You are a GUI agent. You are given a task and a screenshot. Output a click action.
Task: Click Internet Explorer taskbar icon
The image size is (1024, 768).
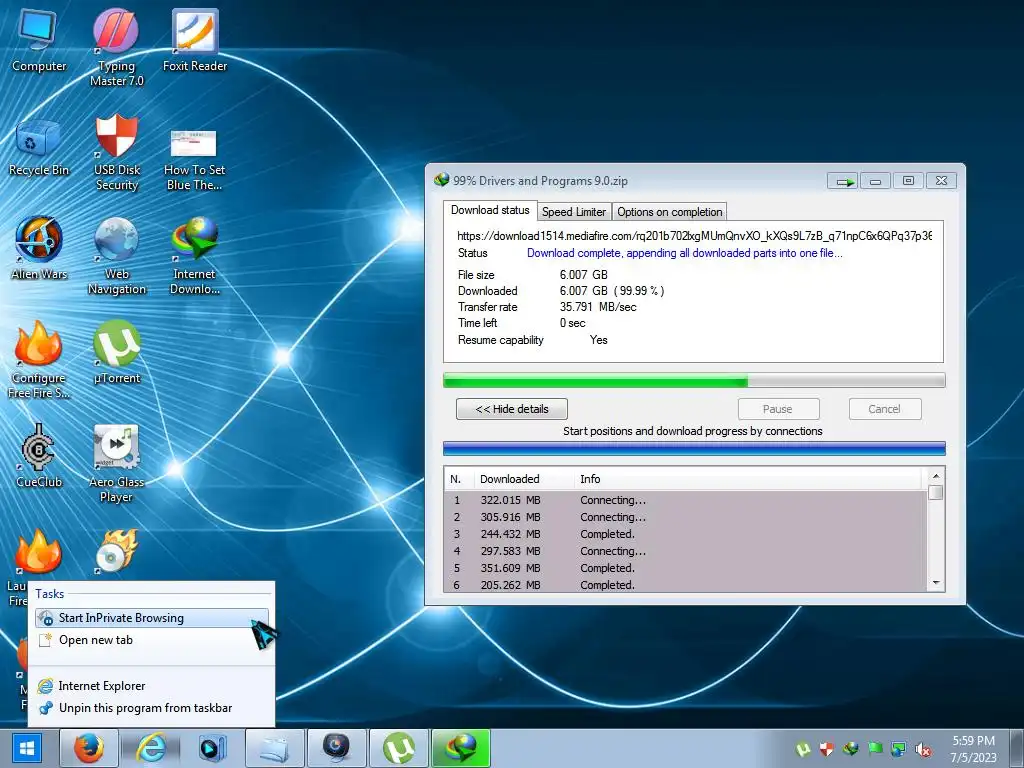(150, 748)
